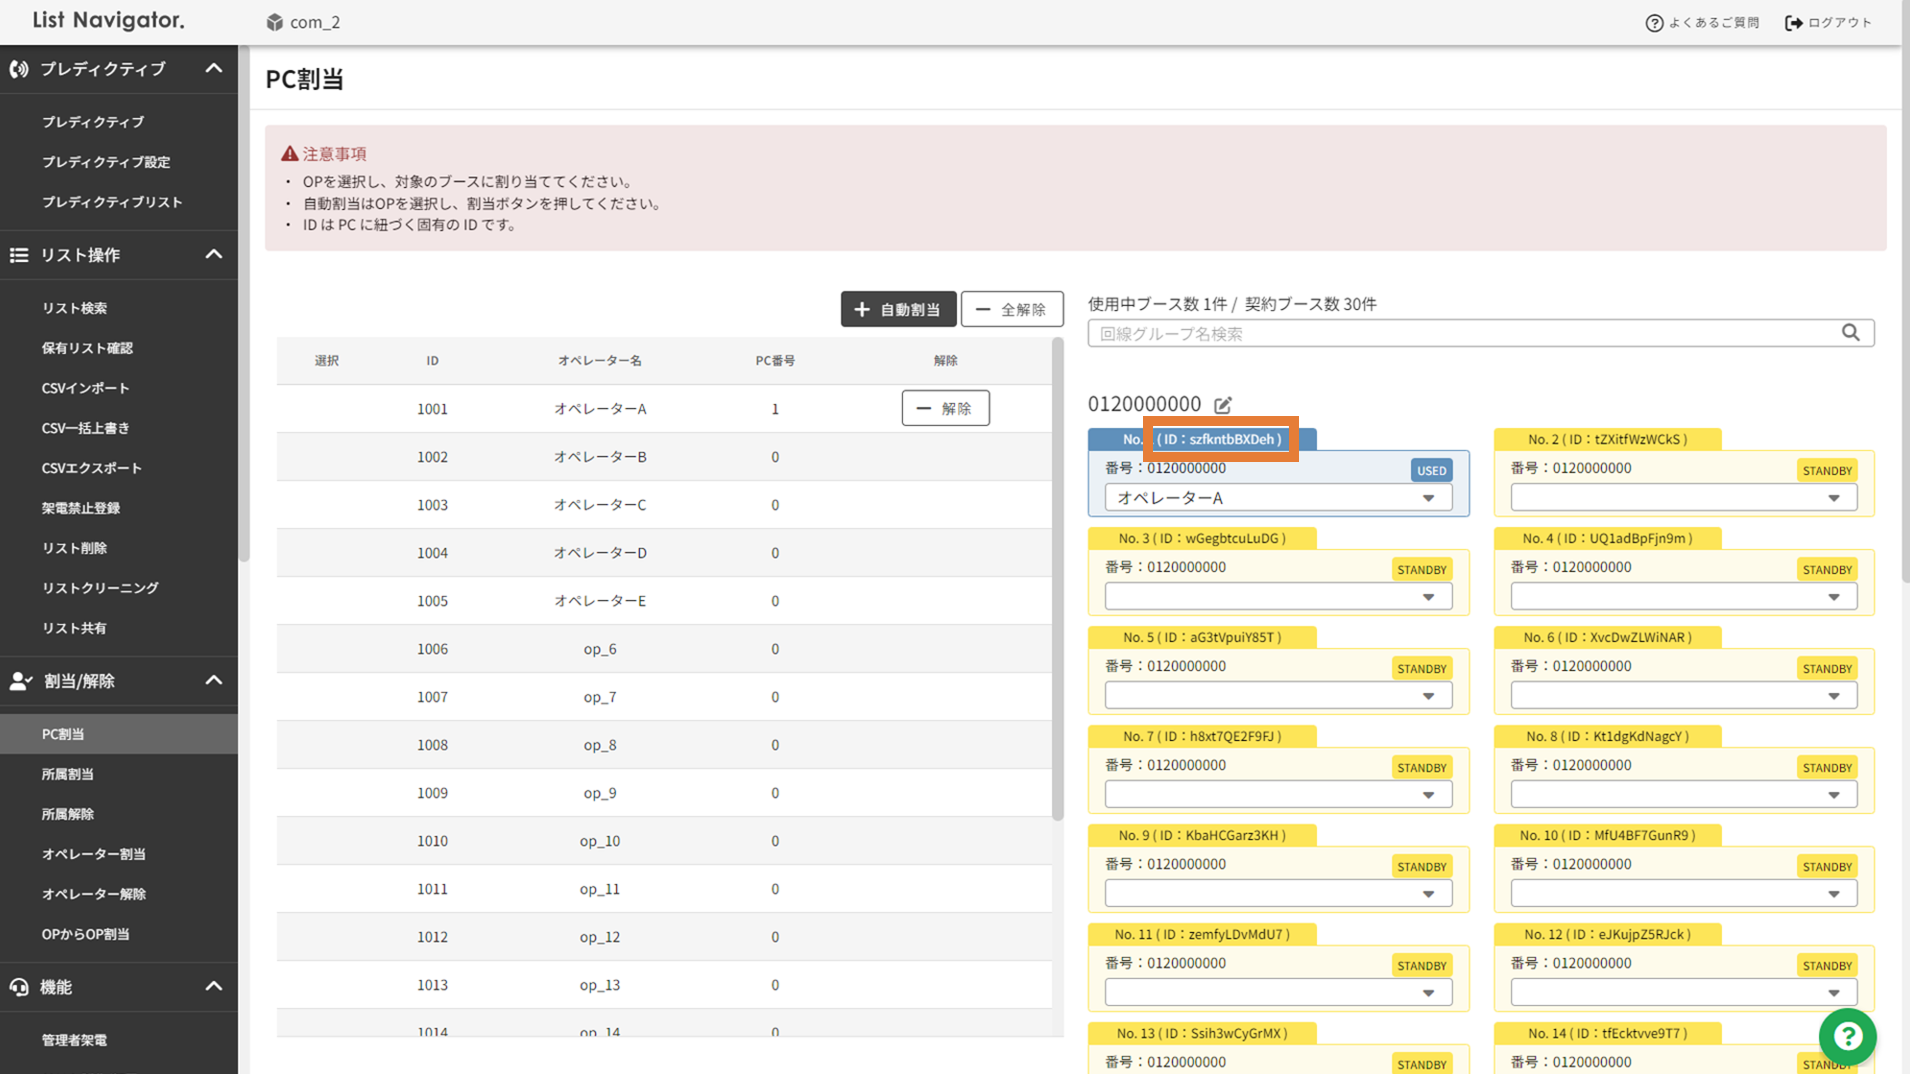Open the green help bubble icon
The height and width of the screenshot is (1074, 1910).
pos(1846,1036)
